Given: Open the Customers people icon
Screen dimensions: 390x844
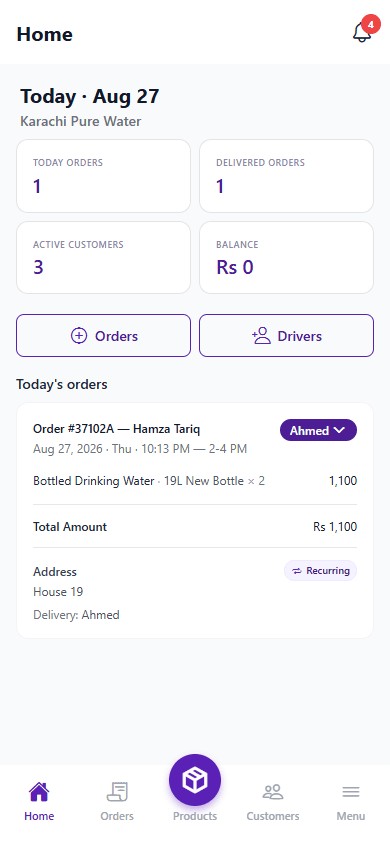Looking at the screenshot, I should click(x=273, y=792).
